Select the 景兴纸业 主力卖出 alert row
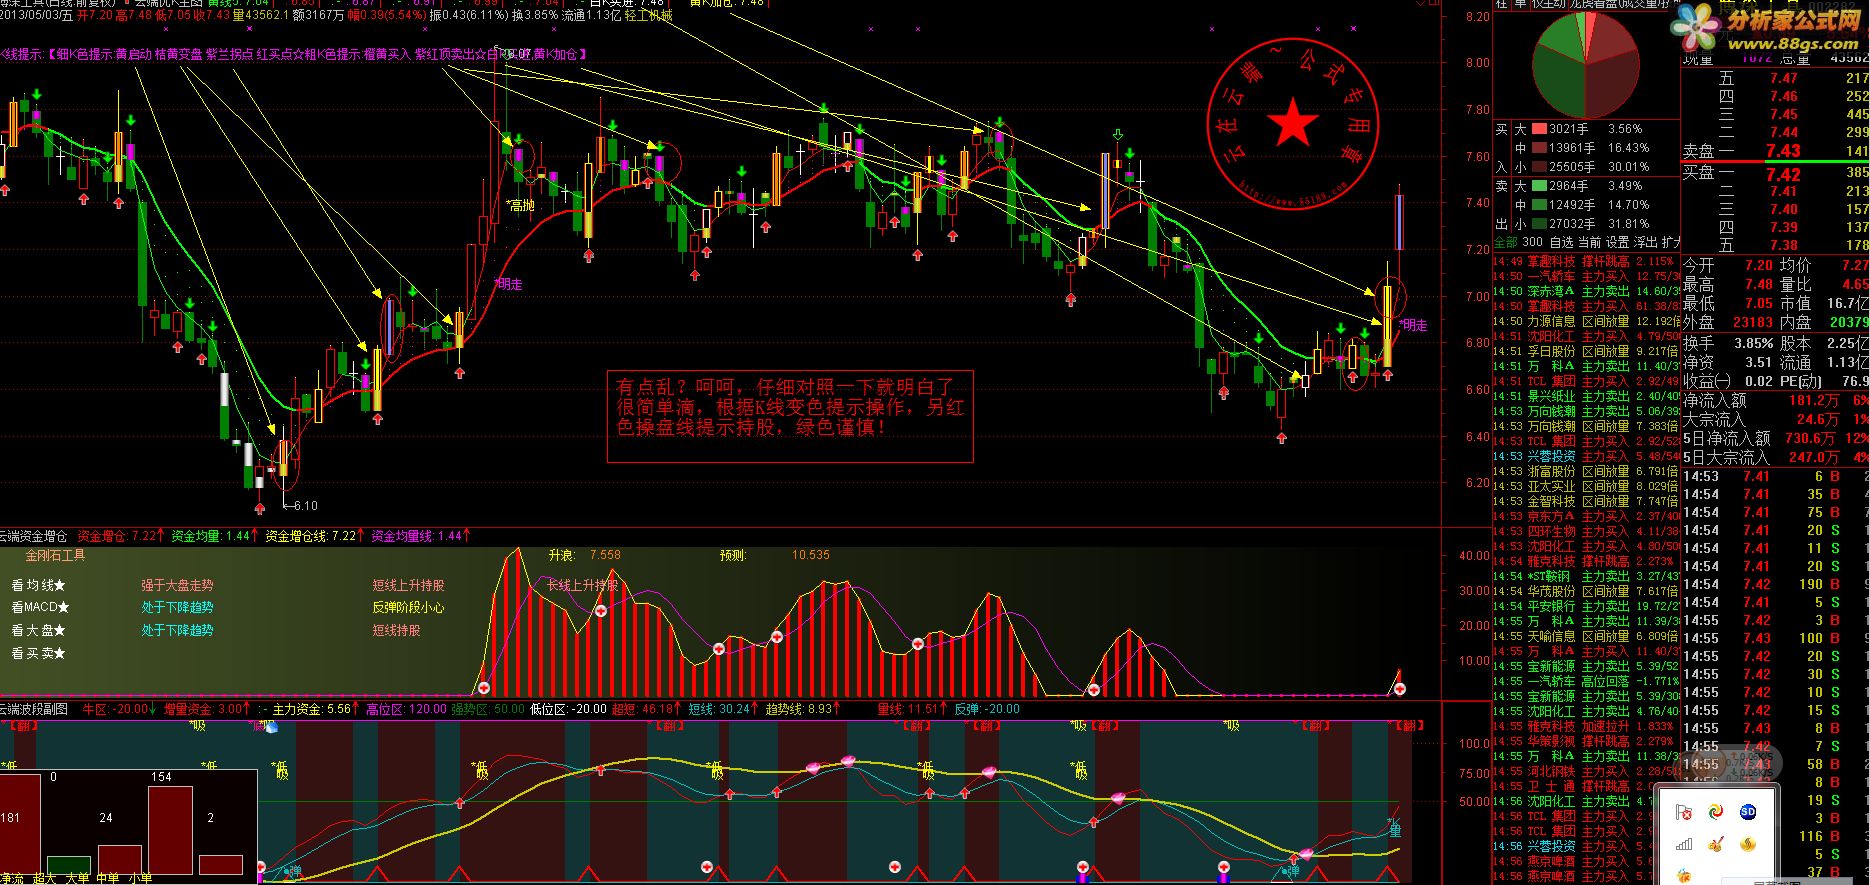1870x885 pixels. tap(1587, 396)
